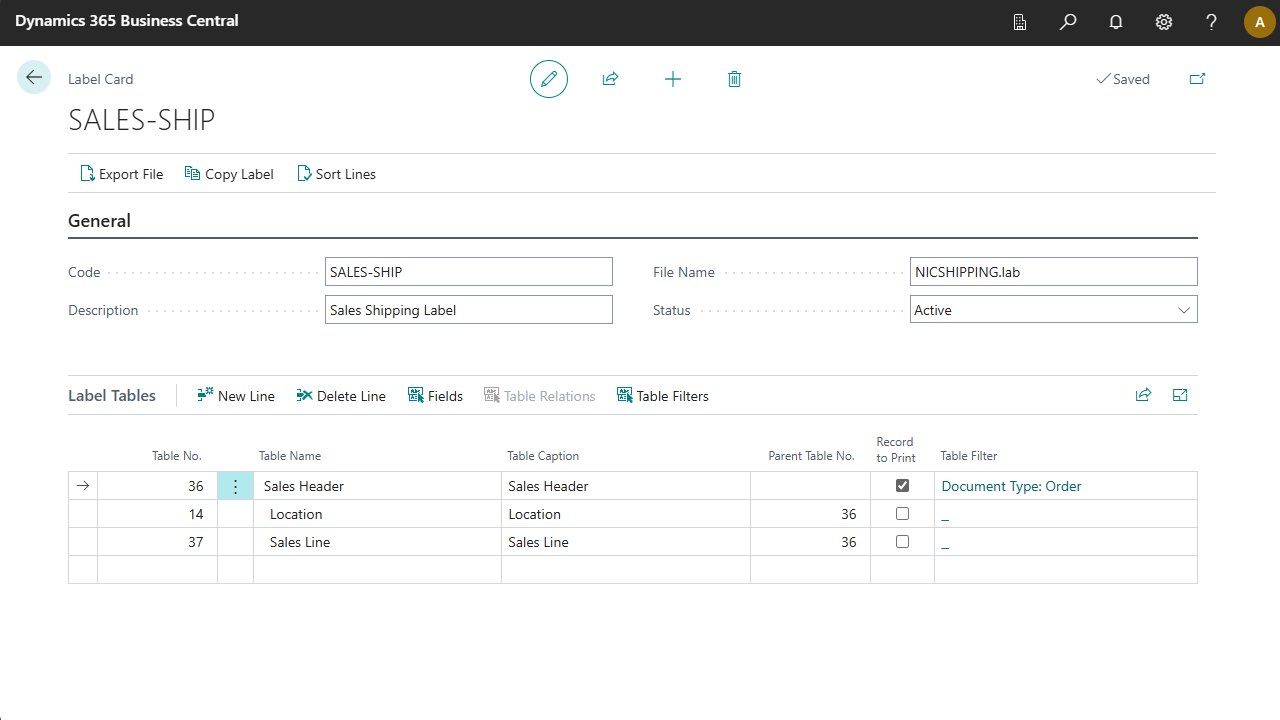Toggle Record to Print for Sales Header
The height and width of the screenshot is (720, 1280).
[902, 486]
